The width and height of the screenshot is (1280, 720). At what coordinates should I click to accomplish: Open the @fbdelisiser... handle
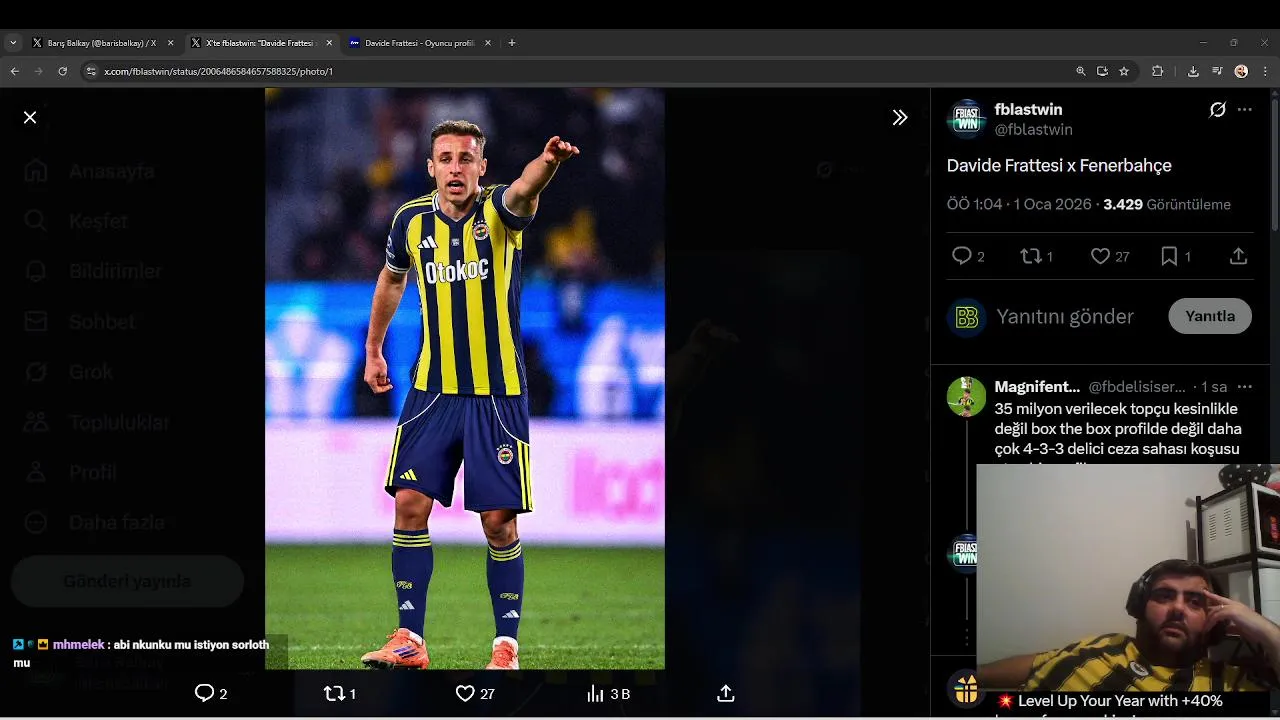1137,386
